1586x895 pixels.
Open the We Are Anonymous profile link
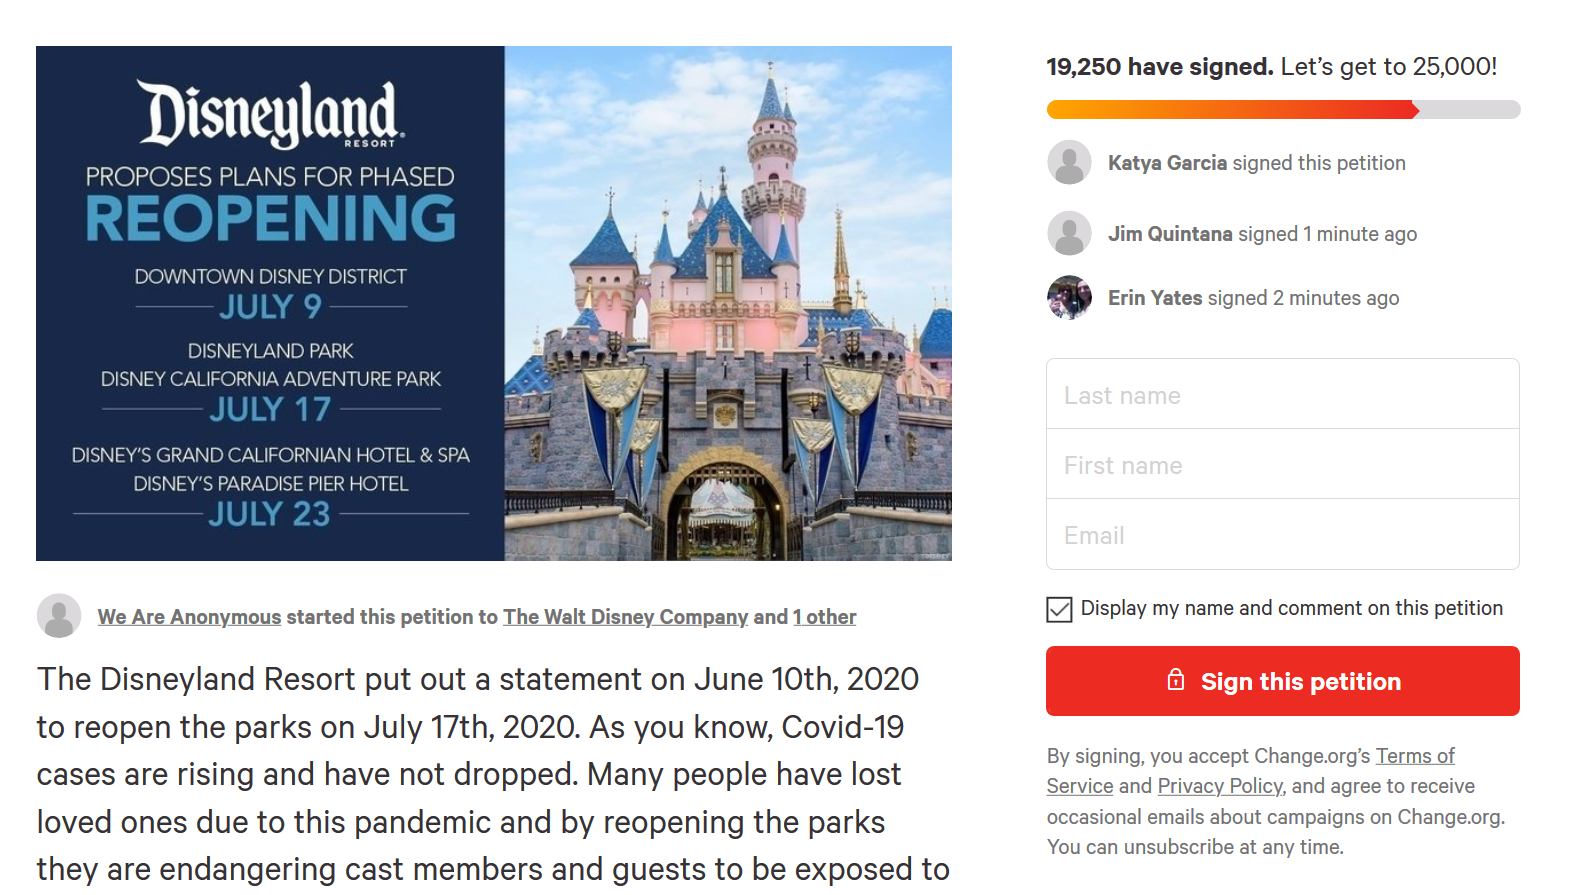189,617
